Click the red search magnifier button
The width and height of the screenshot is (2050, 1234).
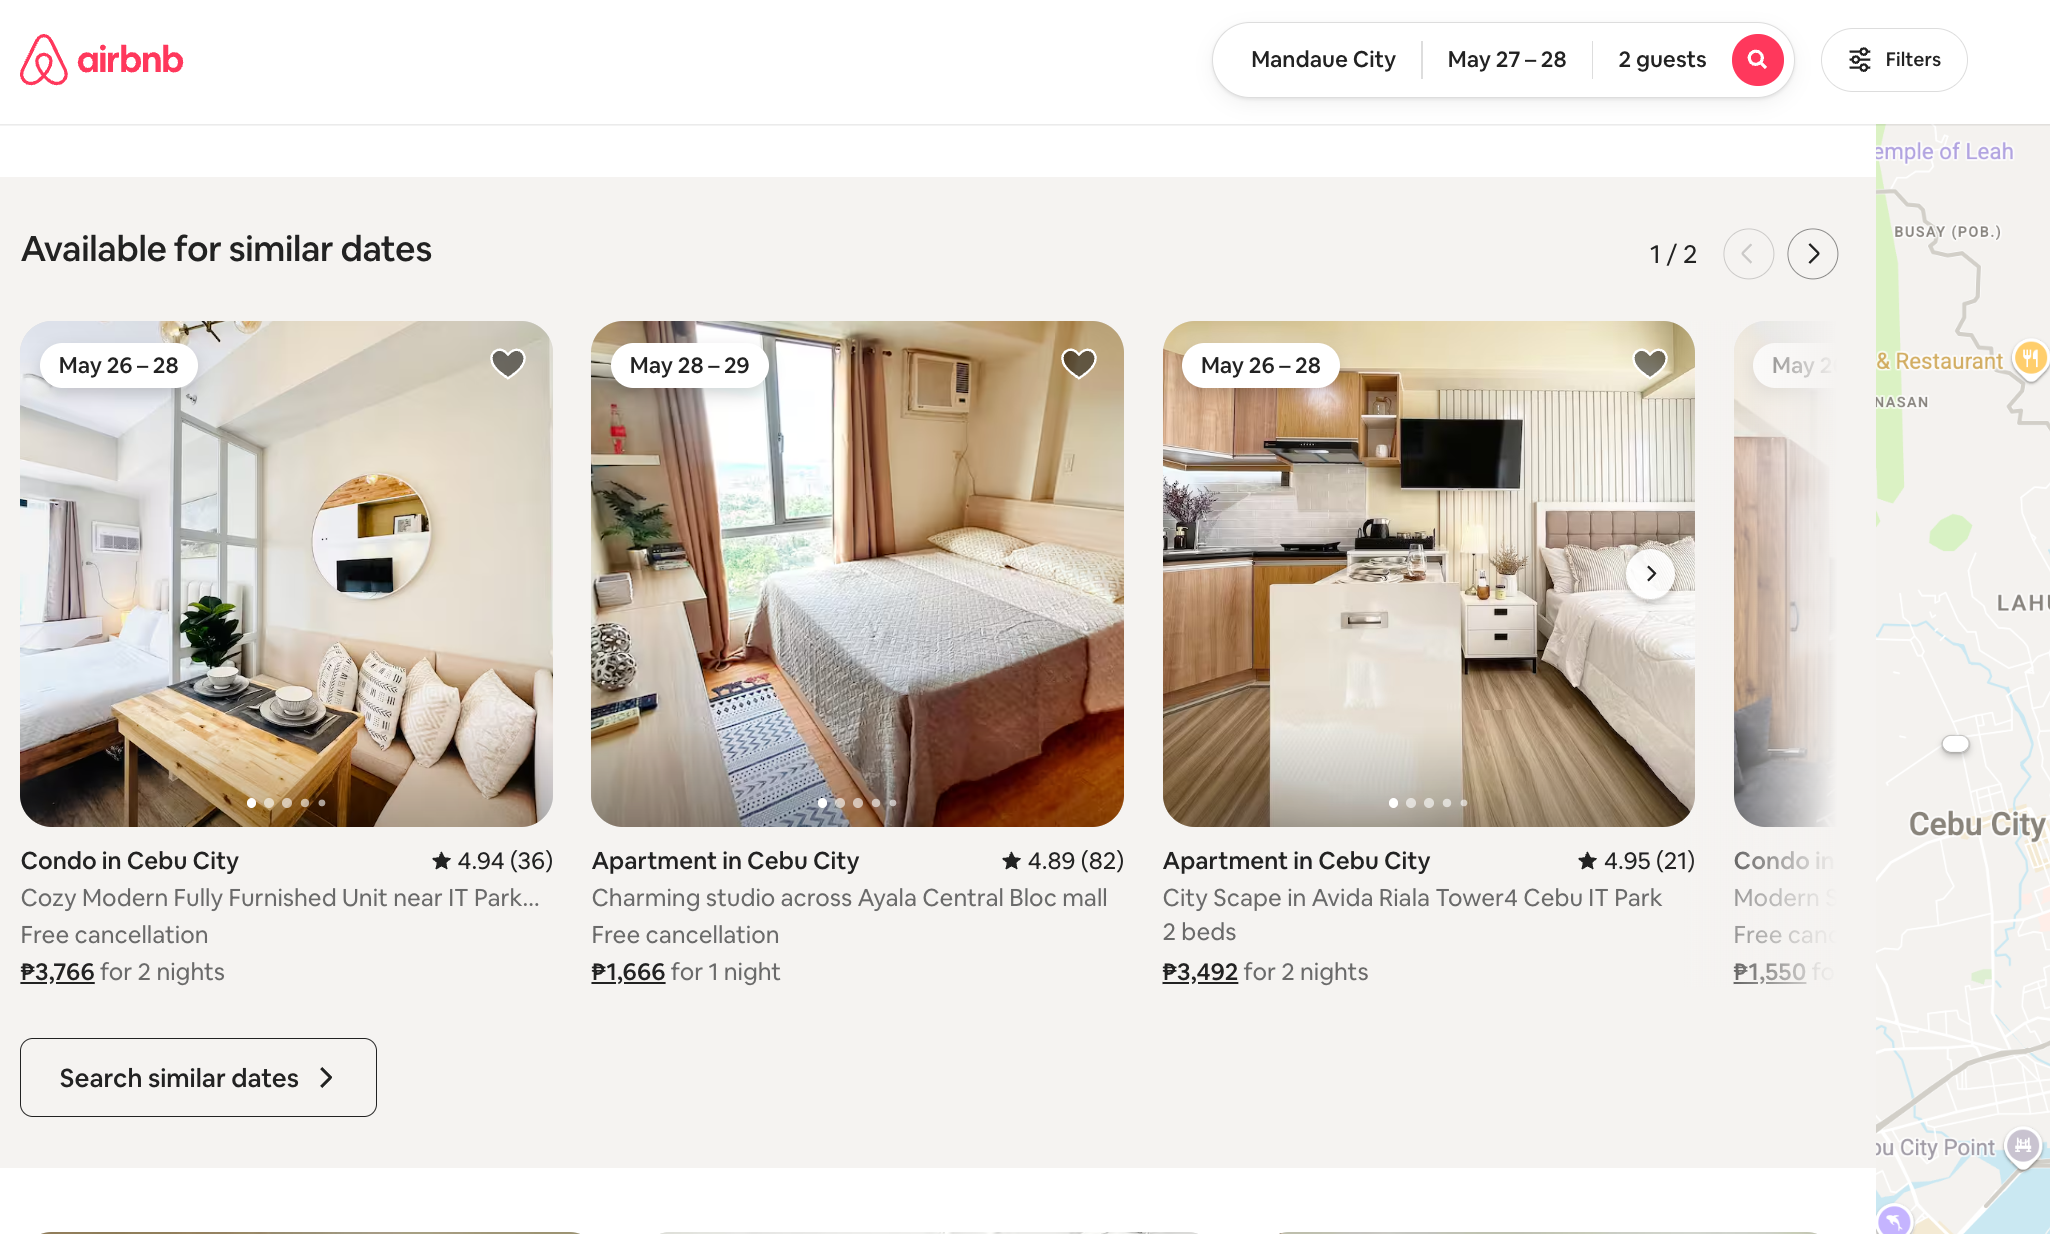(1757, 60)
